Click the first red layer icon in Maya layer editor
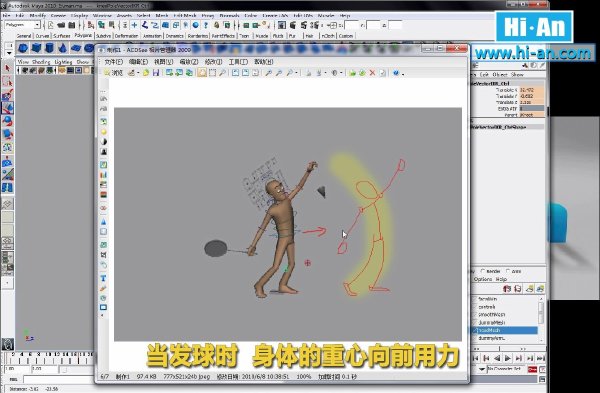Image resolution: width=600 pixels, height=393 pixels. click(x=507, y=289)
